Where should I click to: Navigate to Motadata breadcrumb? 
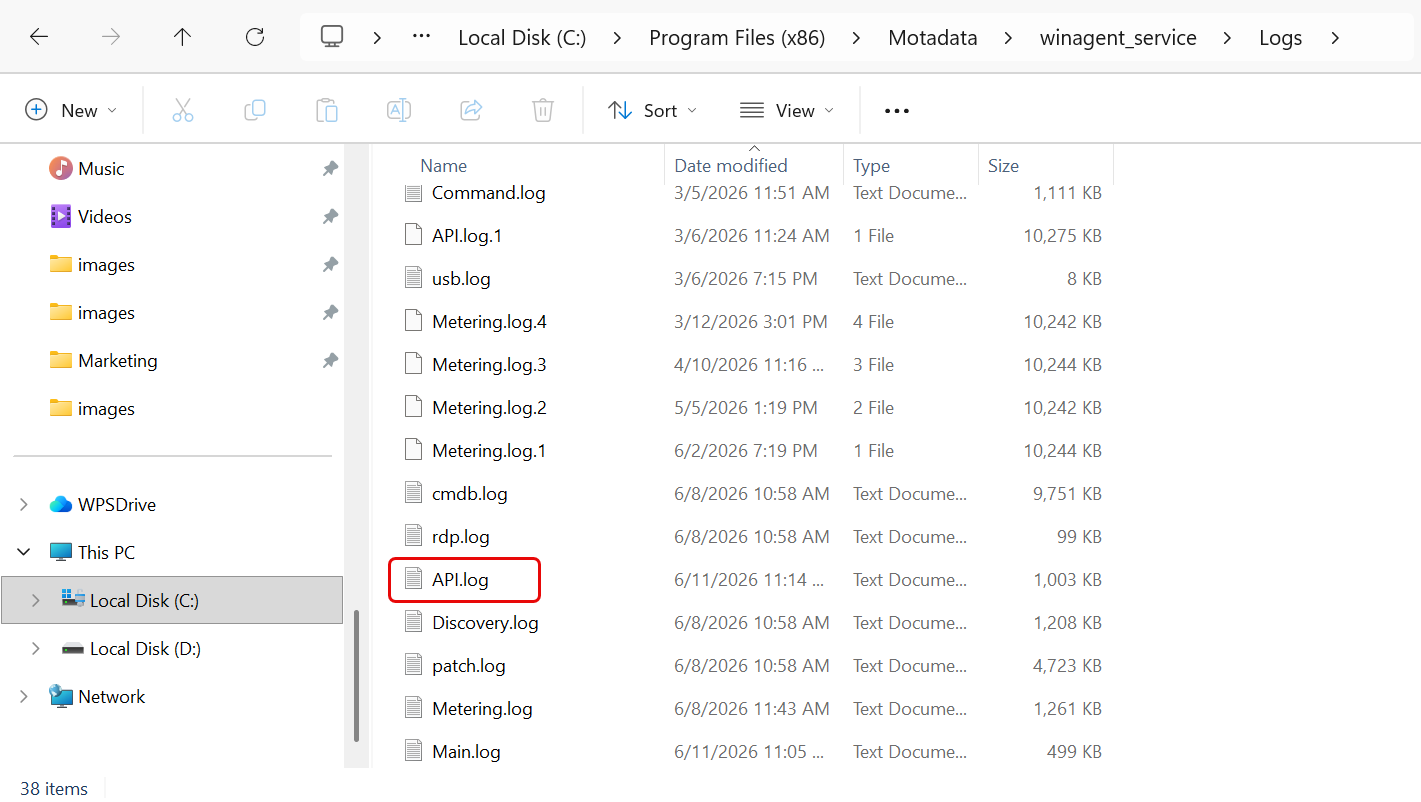pos(933,38)
